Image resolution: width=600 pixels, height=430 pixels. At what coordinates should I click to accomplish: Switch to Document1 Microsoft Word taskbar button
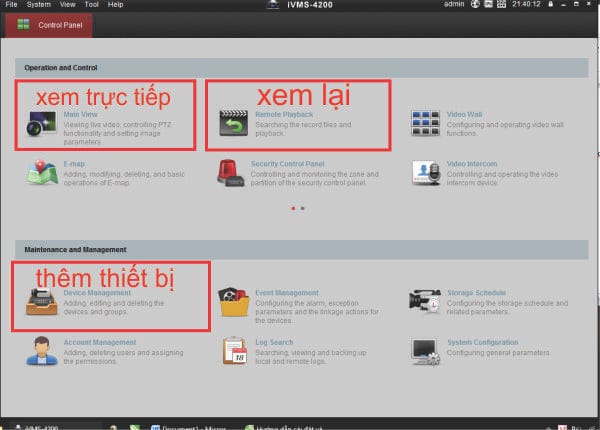(x=190, y=428)
